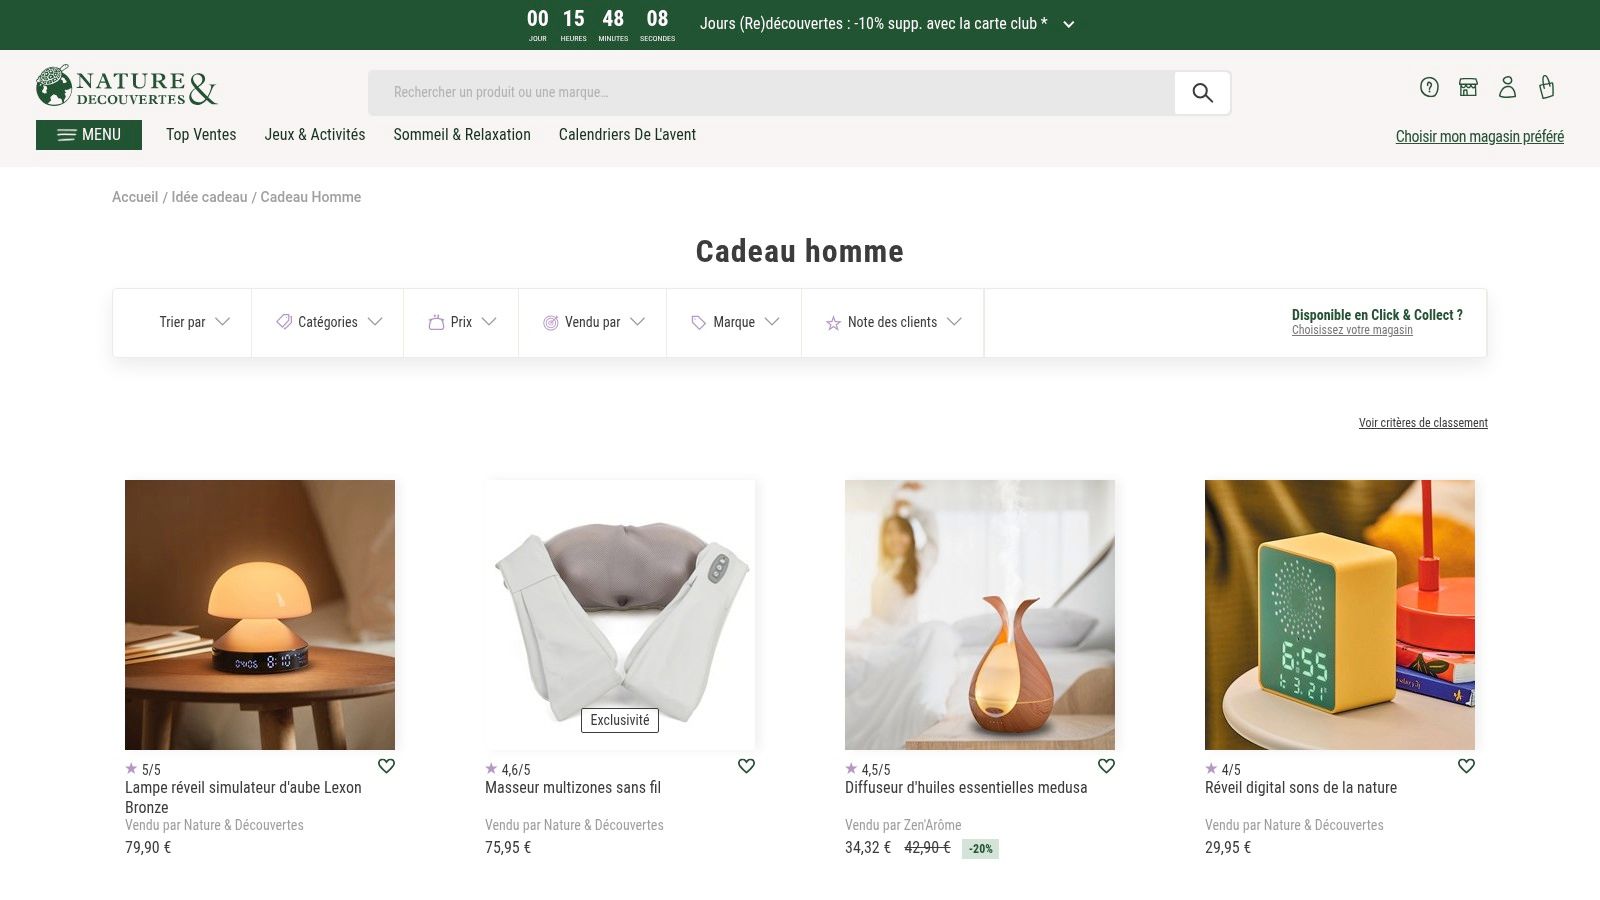Viewport: 1600px width, 900px height.
Task: Add Réveil digital to favorites
Action: (1466, 766)
